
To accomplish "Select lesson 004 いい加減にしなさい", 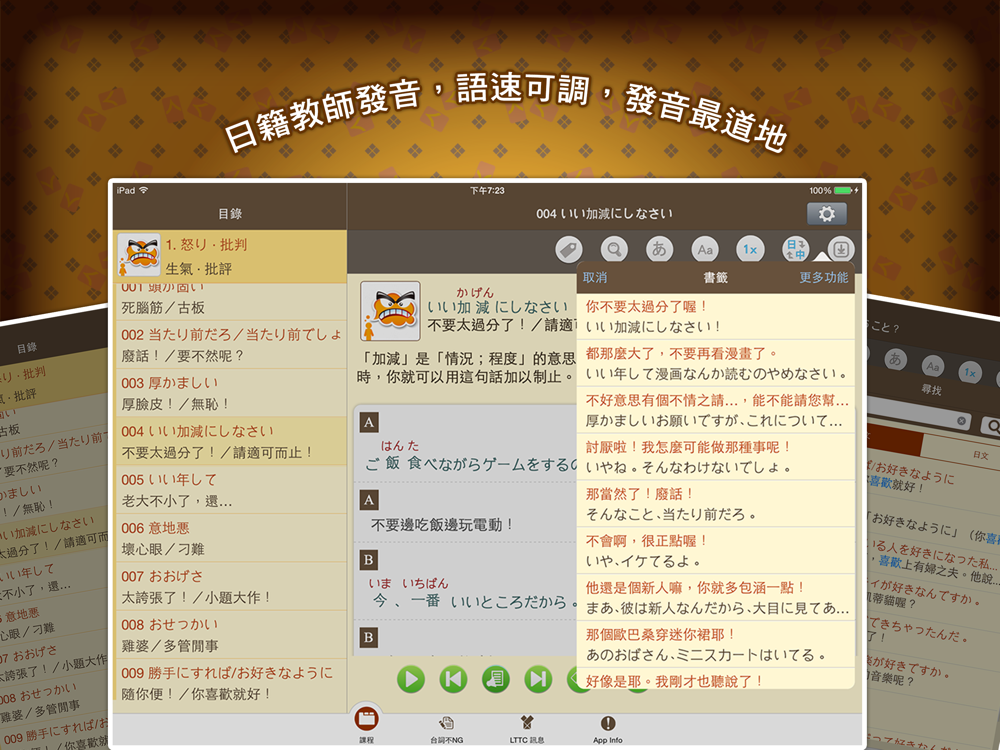I will tap(230, 441).
